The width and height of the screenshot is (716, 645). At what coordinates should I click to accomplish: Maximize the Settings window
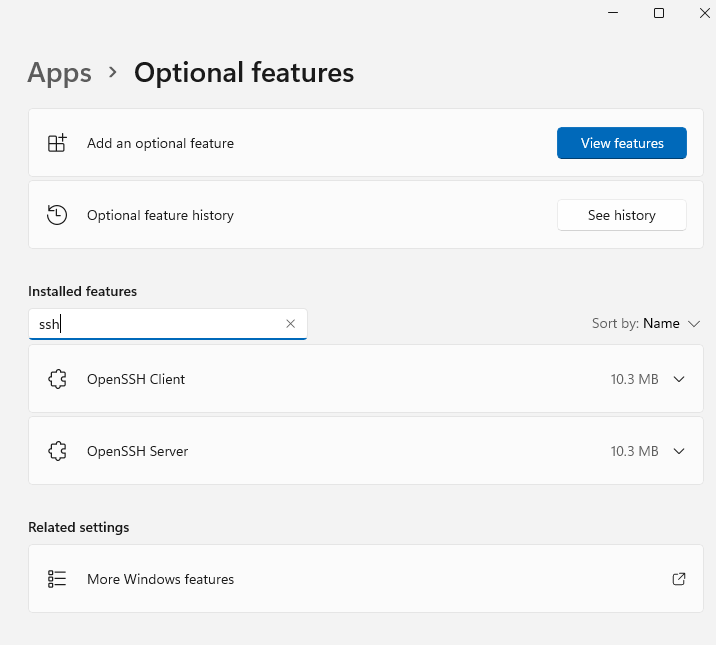[x=659, y=13]
